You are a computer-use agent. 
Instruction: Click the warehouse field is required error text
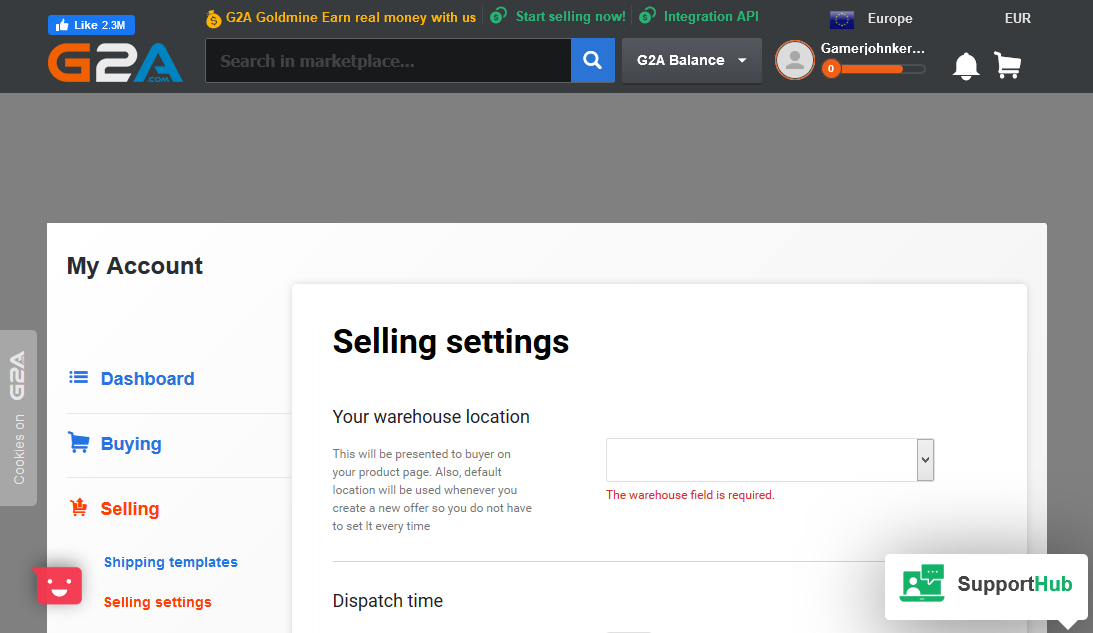click(x=690, y=495)
